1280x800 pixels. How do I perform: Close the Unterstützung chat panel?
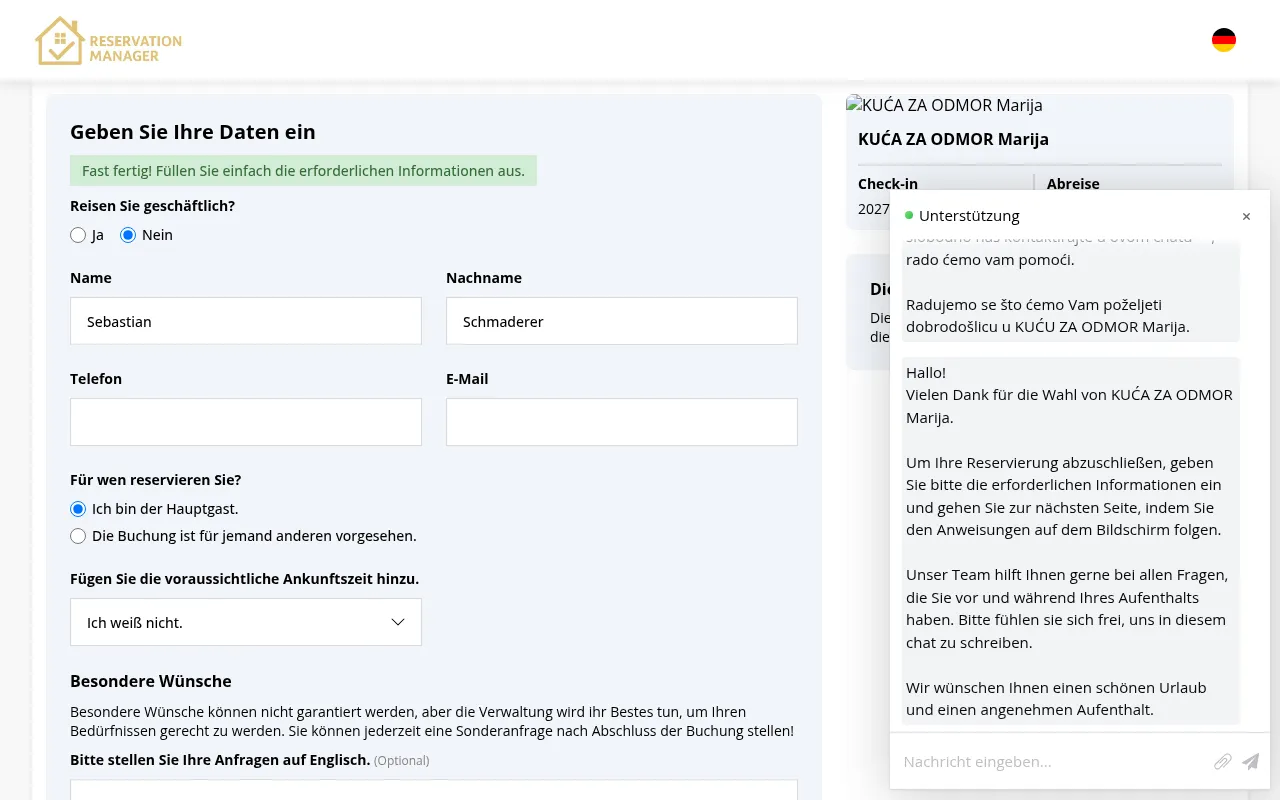(1246, 216)
